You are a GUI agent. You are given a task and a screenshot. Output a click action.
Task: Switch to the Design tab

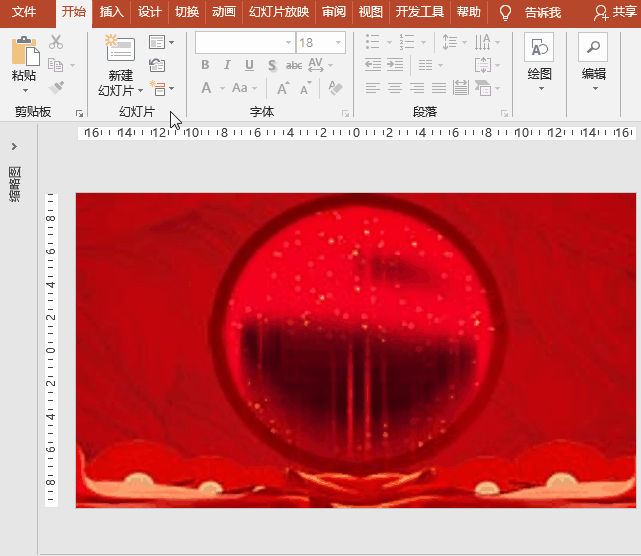(x=149, y=12)
